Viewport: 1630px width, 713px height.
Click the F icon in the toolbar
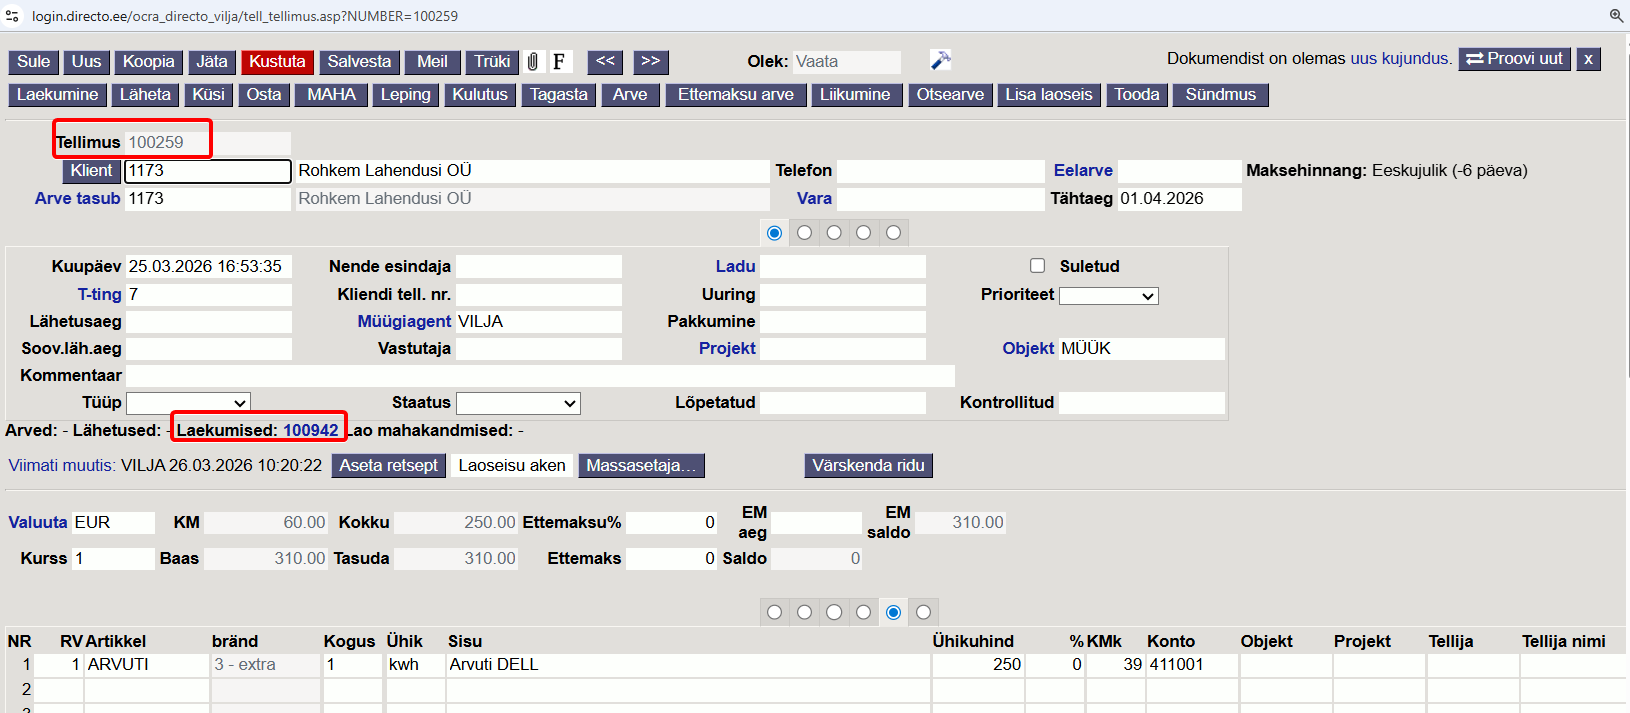coord(559,62)
